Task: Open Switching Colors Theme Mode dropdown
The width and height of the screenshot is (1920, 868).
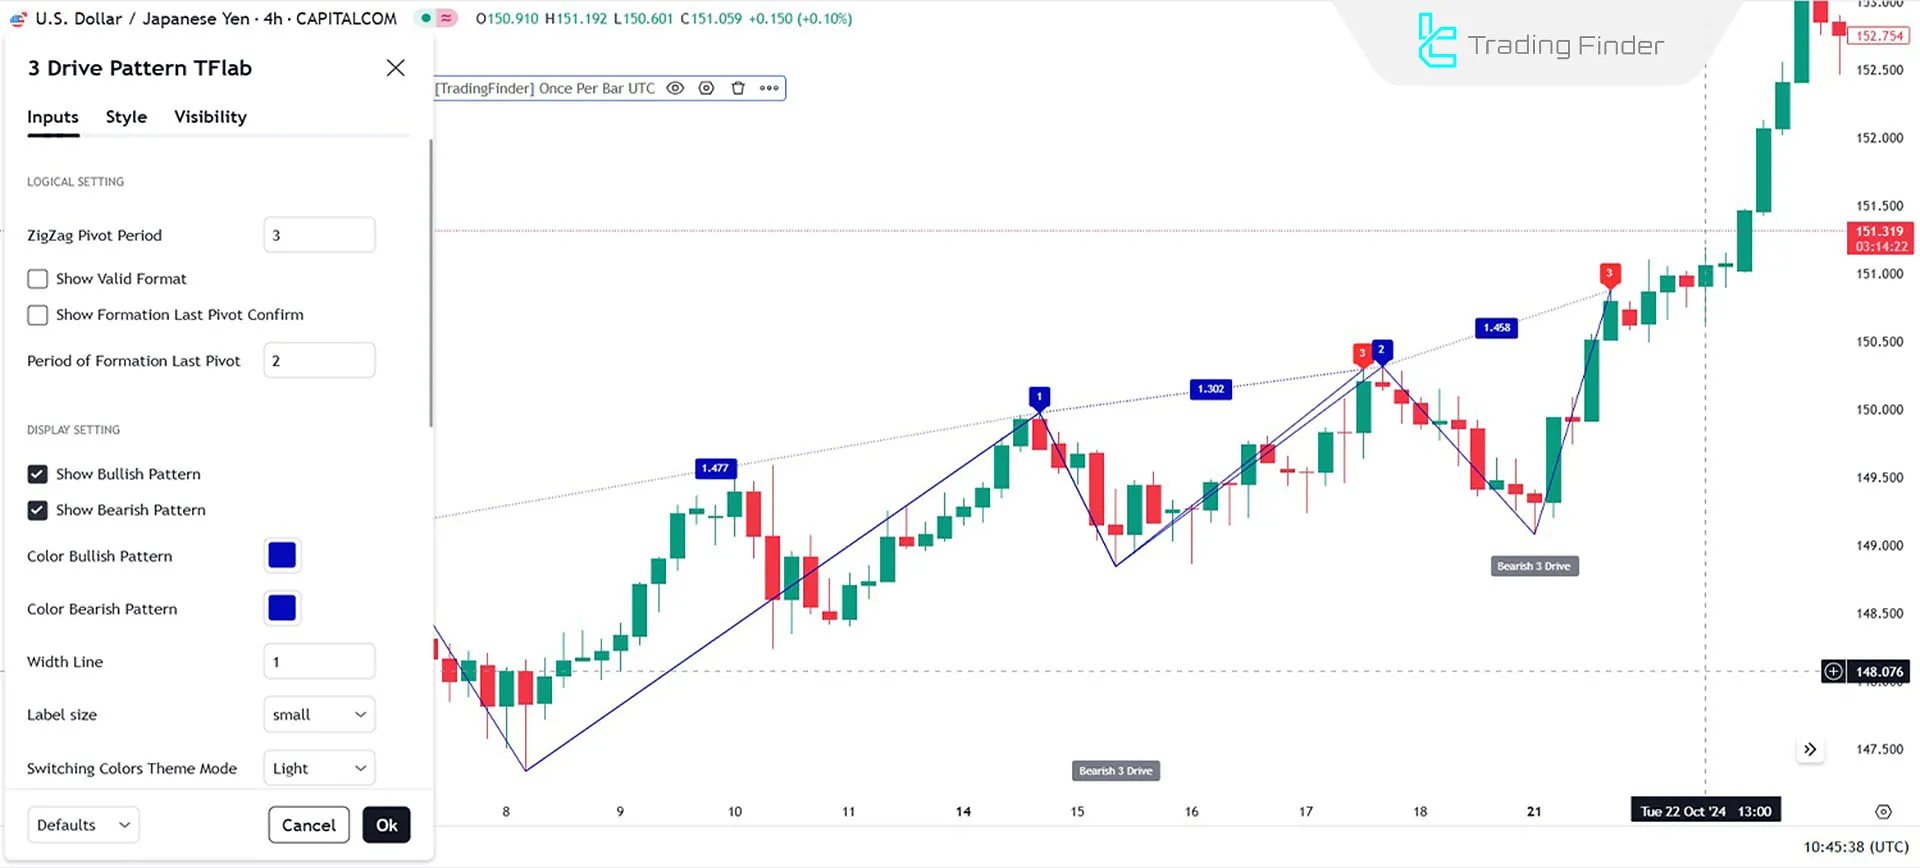Action: tap(319, 769)
